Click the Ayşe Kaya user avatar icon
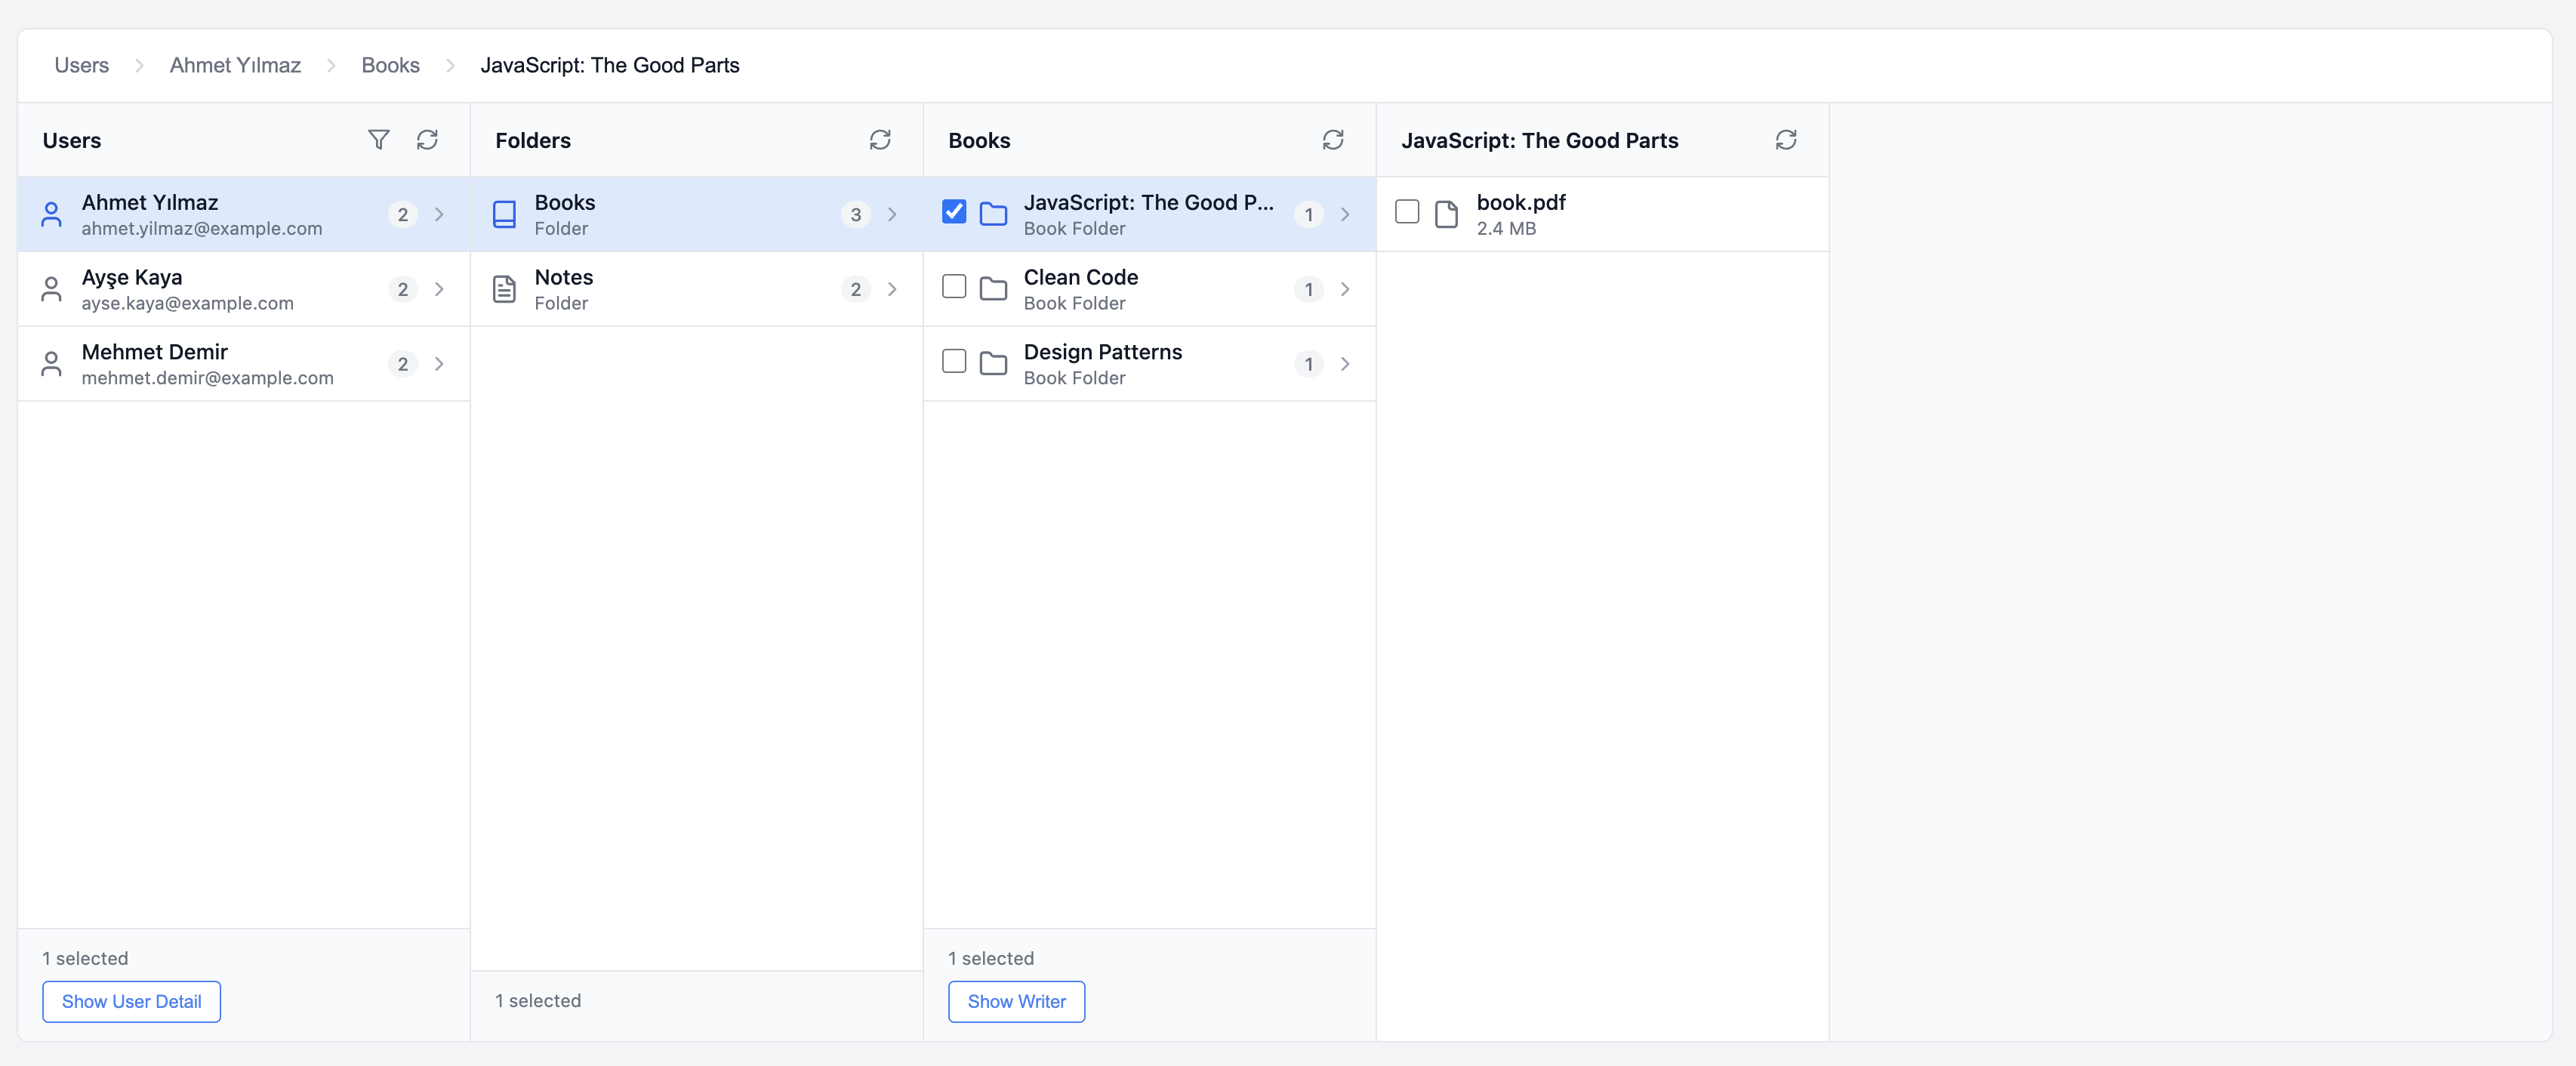Viewport: 2576px width, 1066px height. click(x=51, y=289)
